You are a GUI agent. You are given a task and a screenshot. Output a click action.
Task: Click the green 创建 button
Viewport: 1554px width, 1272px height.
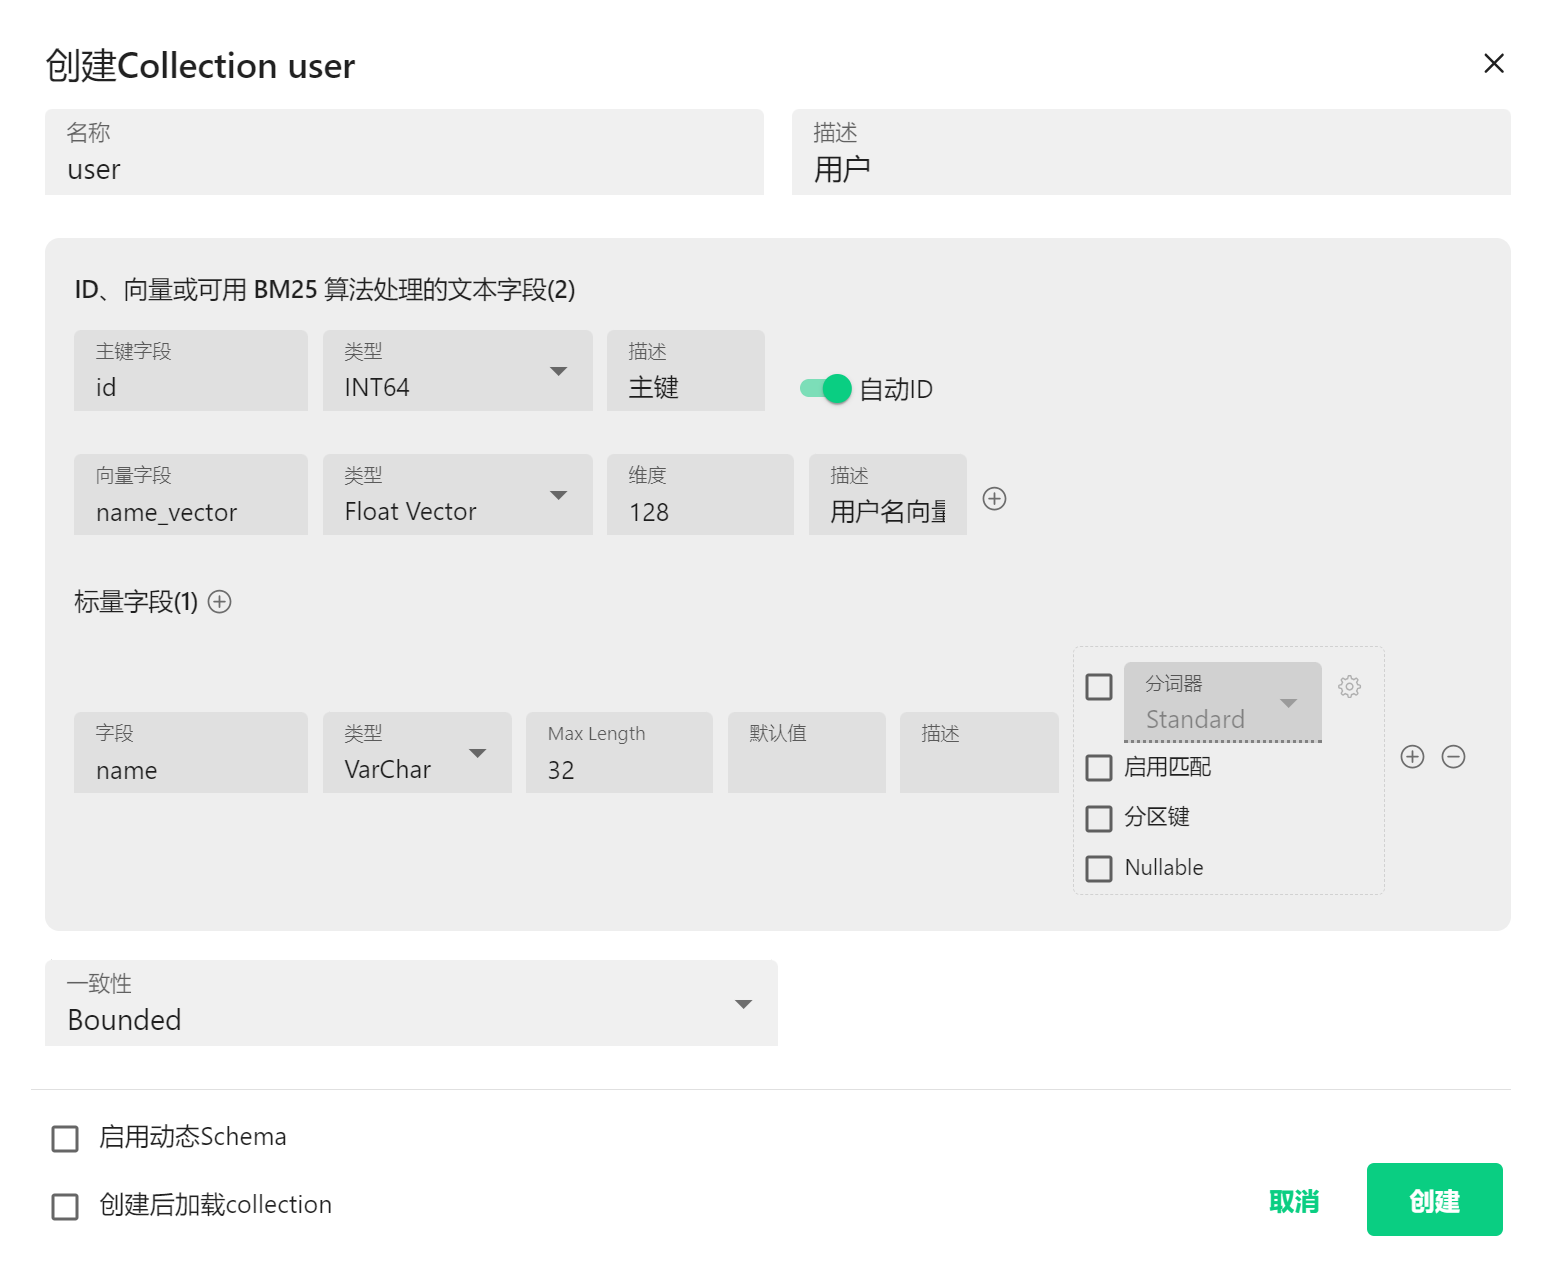[1434, 1200]
